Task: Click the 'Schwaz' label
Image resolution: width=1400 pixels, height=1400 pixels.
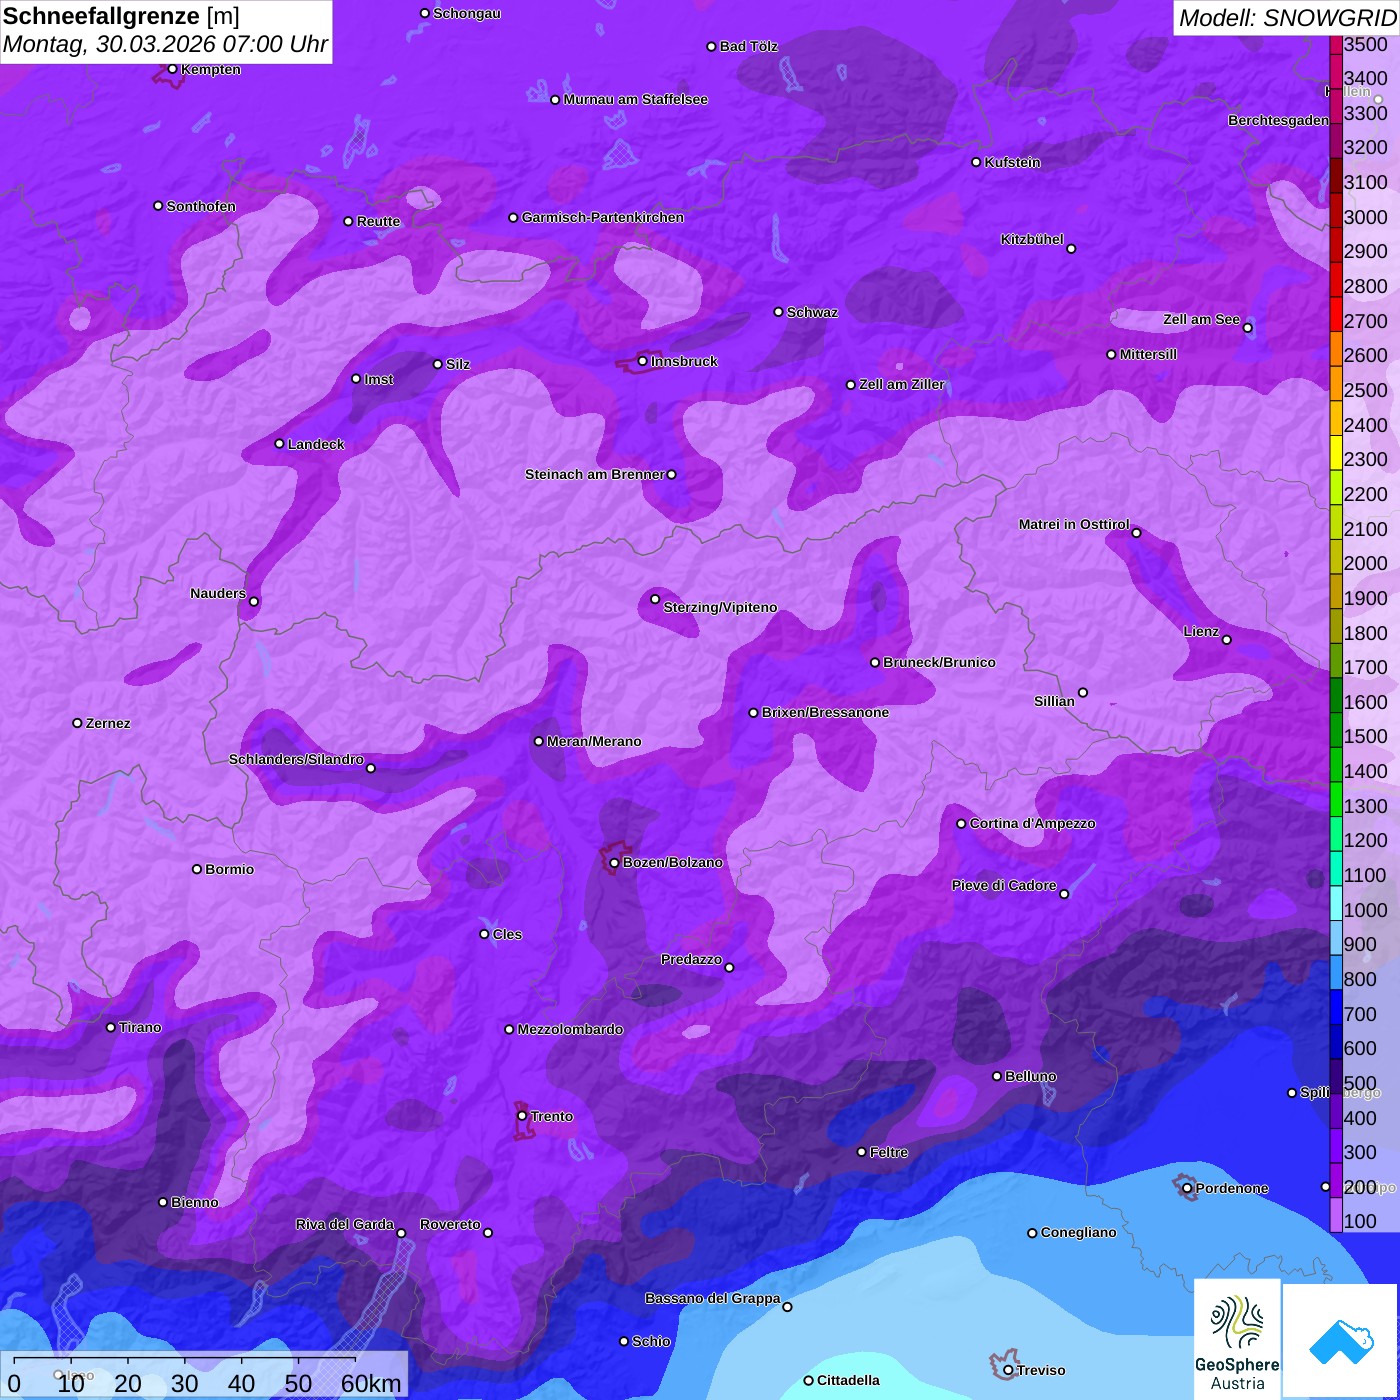Action: [x=812, y=312]
